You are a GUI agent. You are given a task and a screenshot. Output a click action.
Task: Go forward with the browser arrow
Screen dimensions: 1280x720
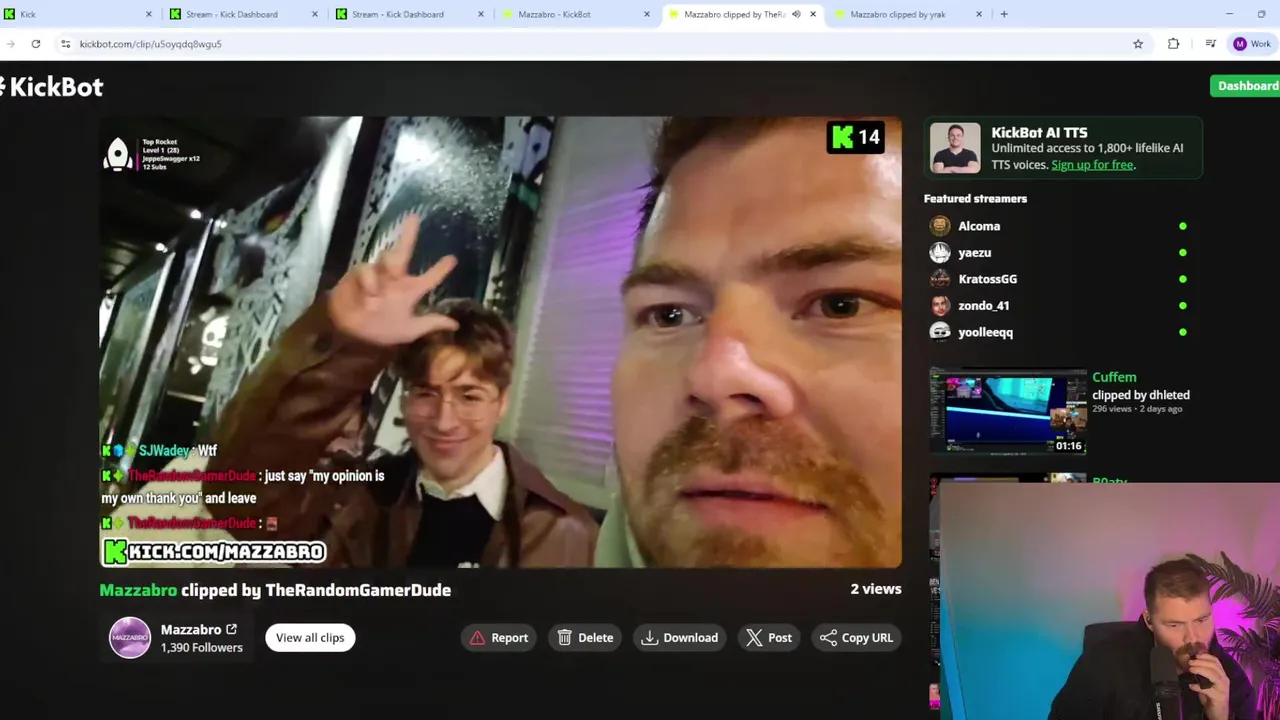[x=10, y=44]
